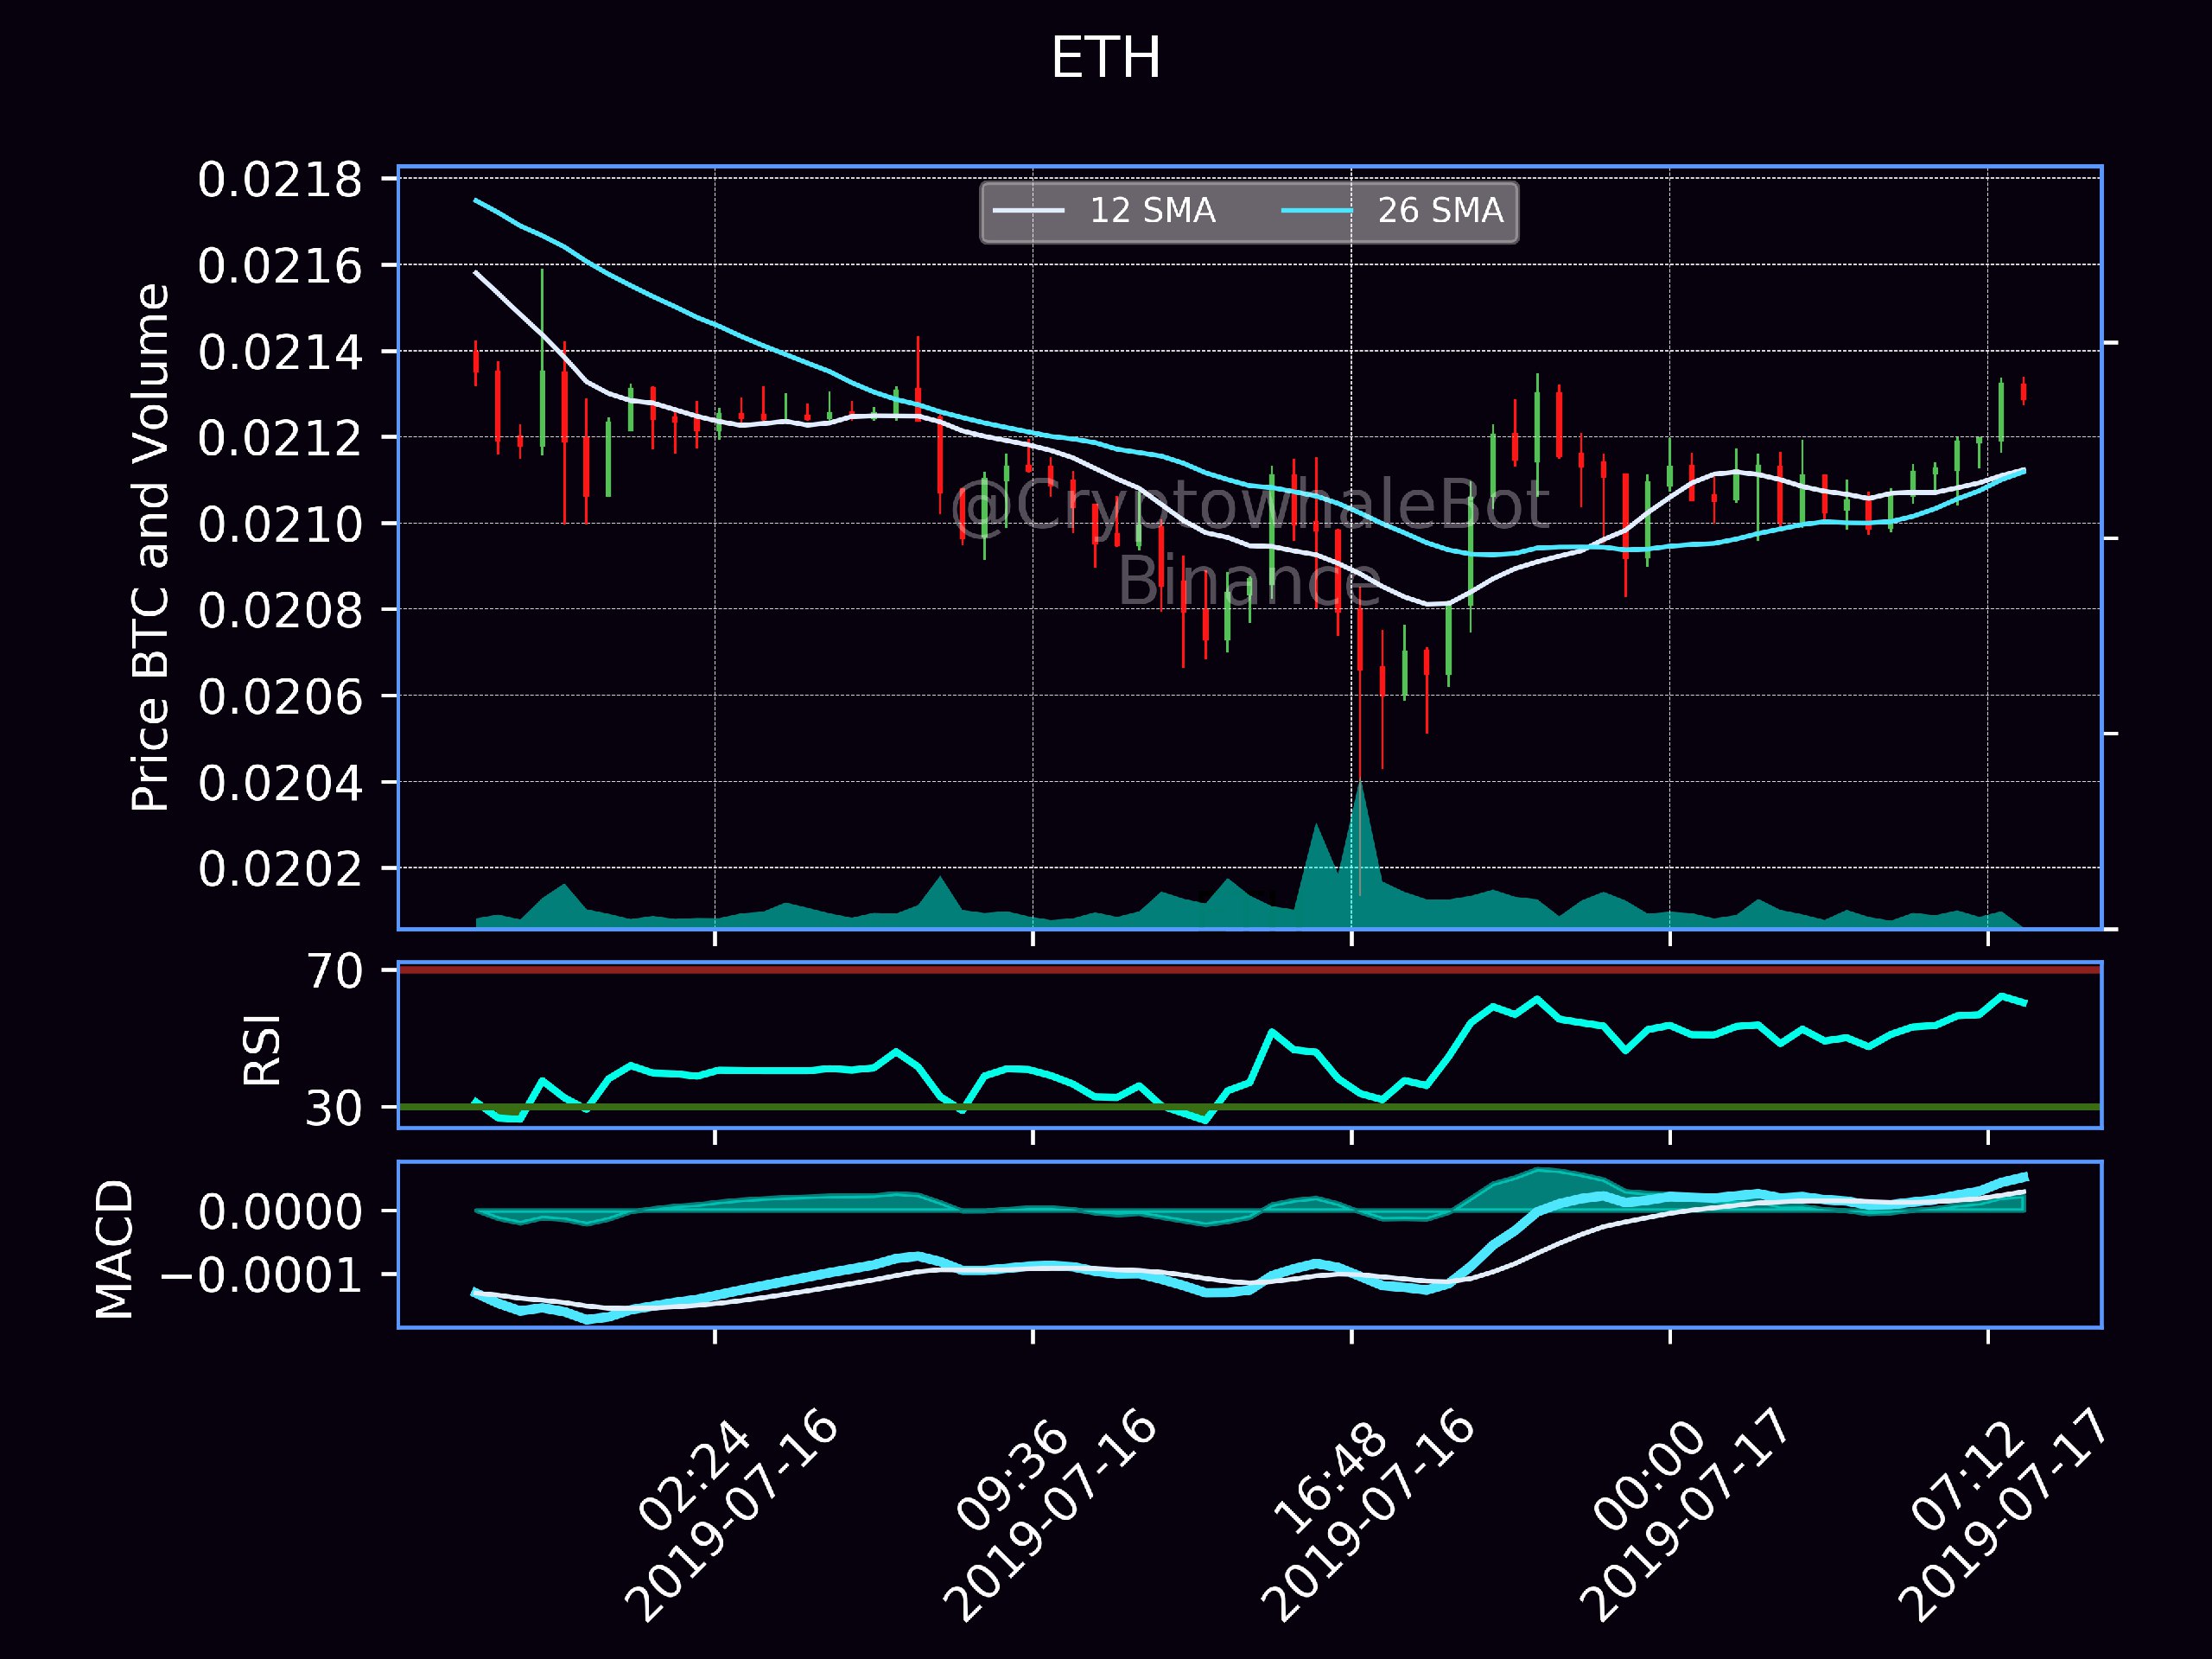Click the 0.0210 price axis label

pyautogui.click(x=280, y=524)
